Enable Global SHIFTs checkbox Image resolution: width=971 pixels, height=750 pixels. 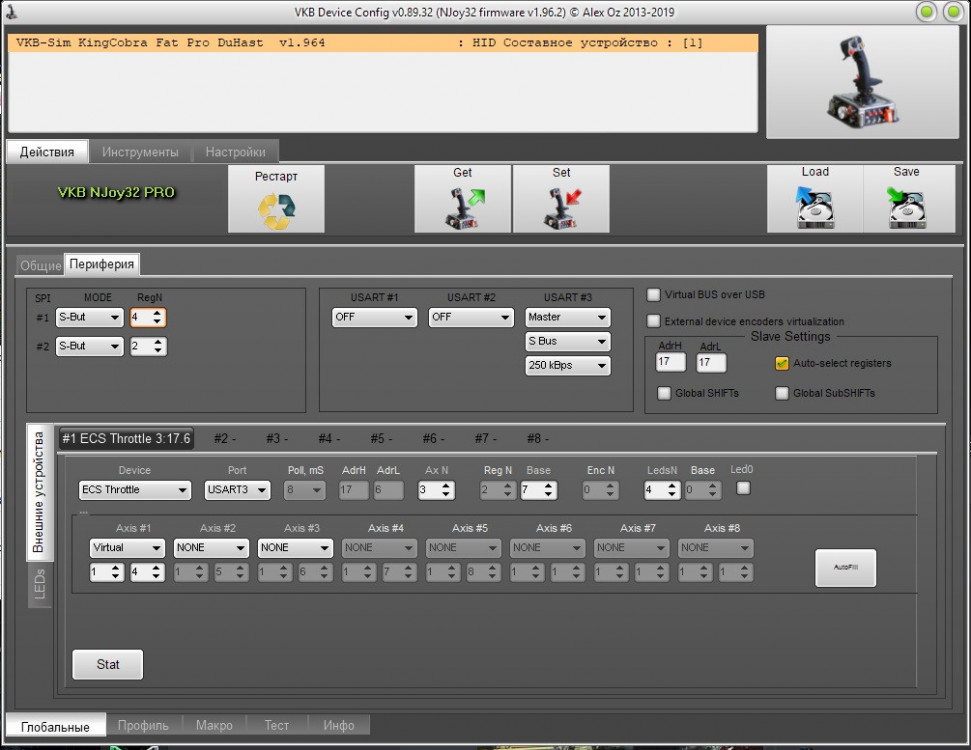(x=665, y=393)
